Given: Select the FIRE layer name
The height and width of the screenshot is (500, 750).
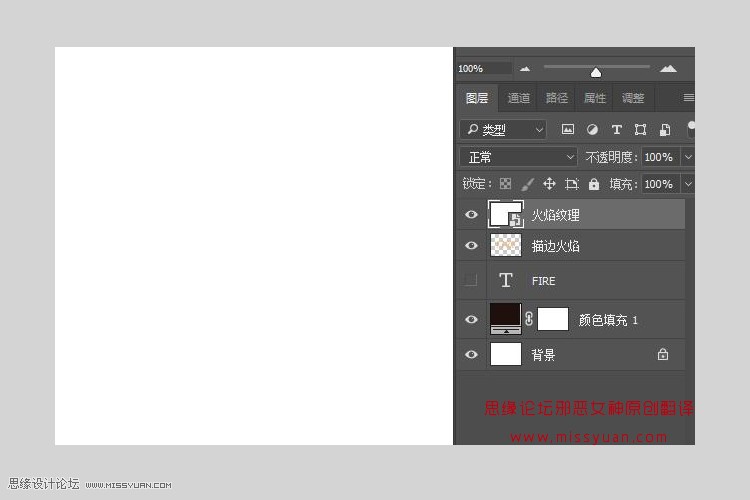Looking at the screenshot, I should [x=543, y=281].
